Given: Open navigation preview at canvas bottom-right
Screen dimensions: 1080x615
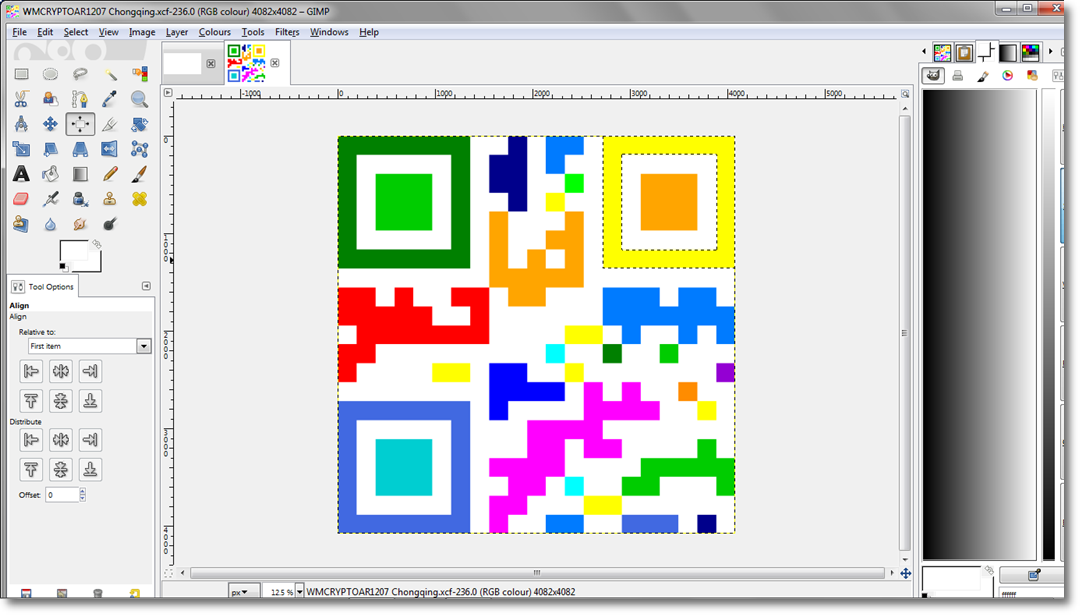Looking at the screenshot, I should click(905, 573).
